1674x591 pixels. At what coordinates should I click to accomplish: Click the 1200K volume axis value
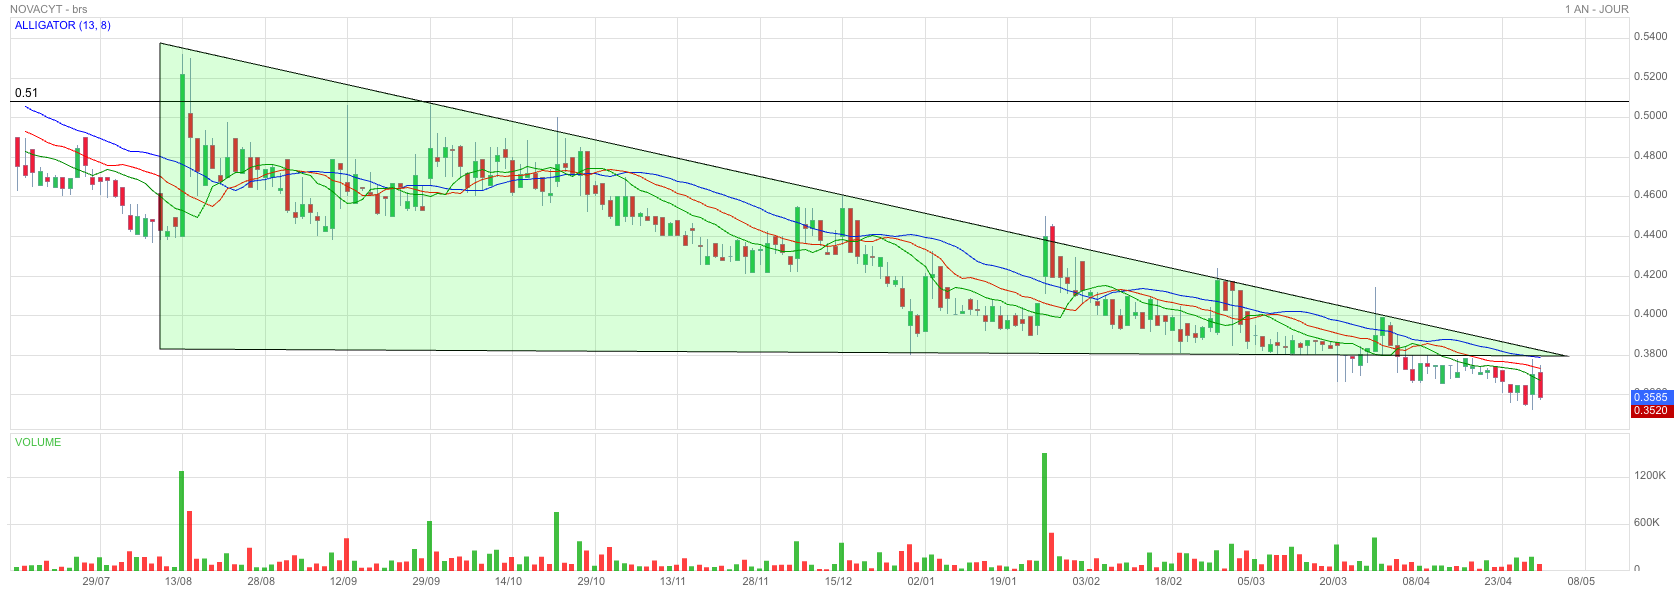pyautogui.click(x=1650, y=475)
